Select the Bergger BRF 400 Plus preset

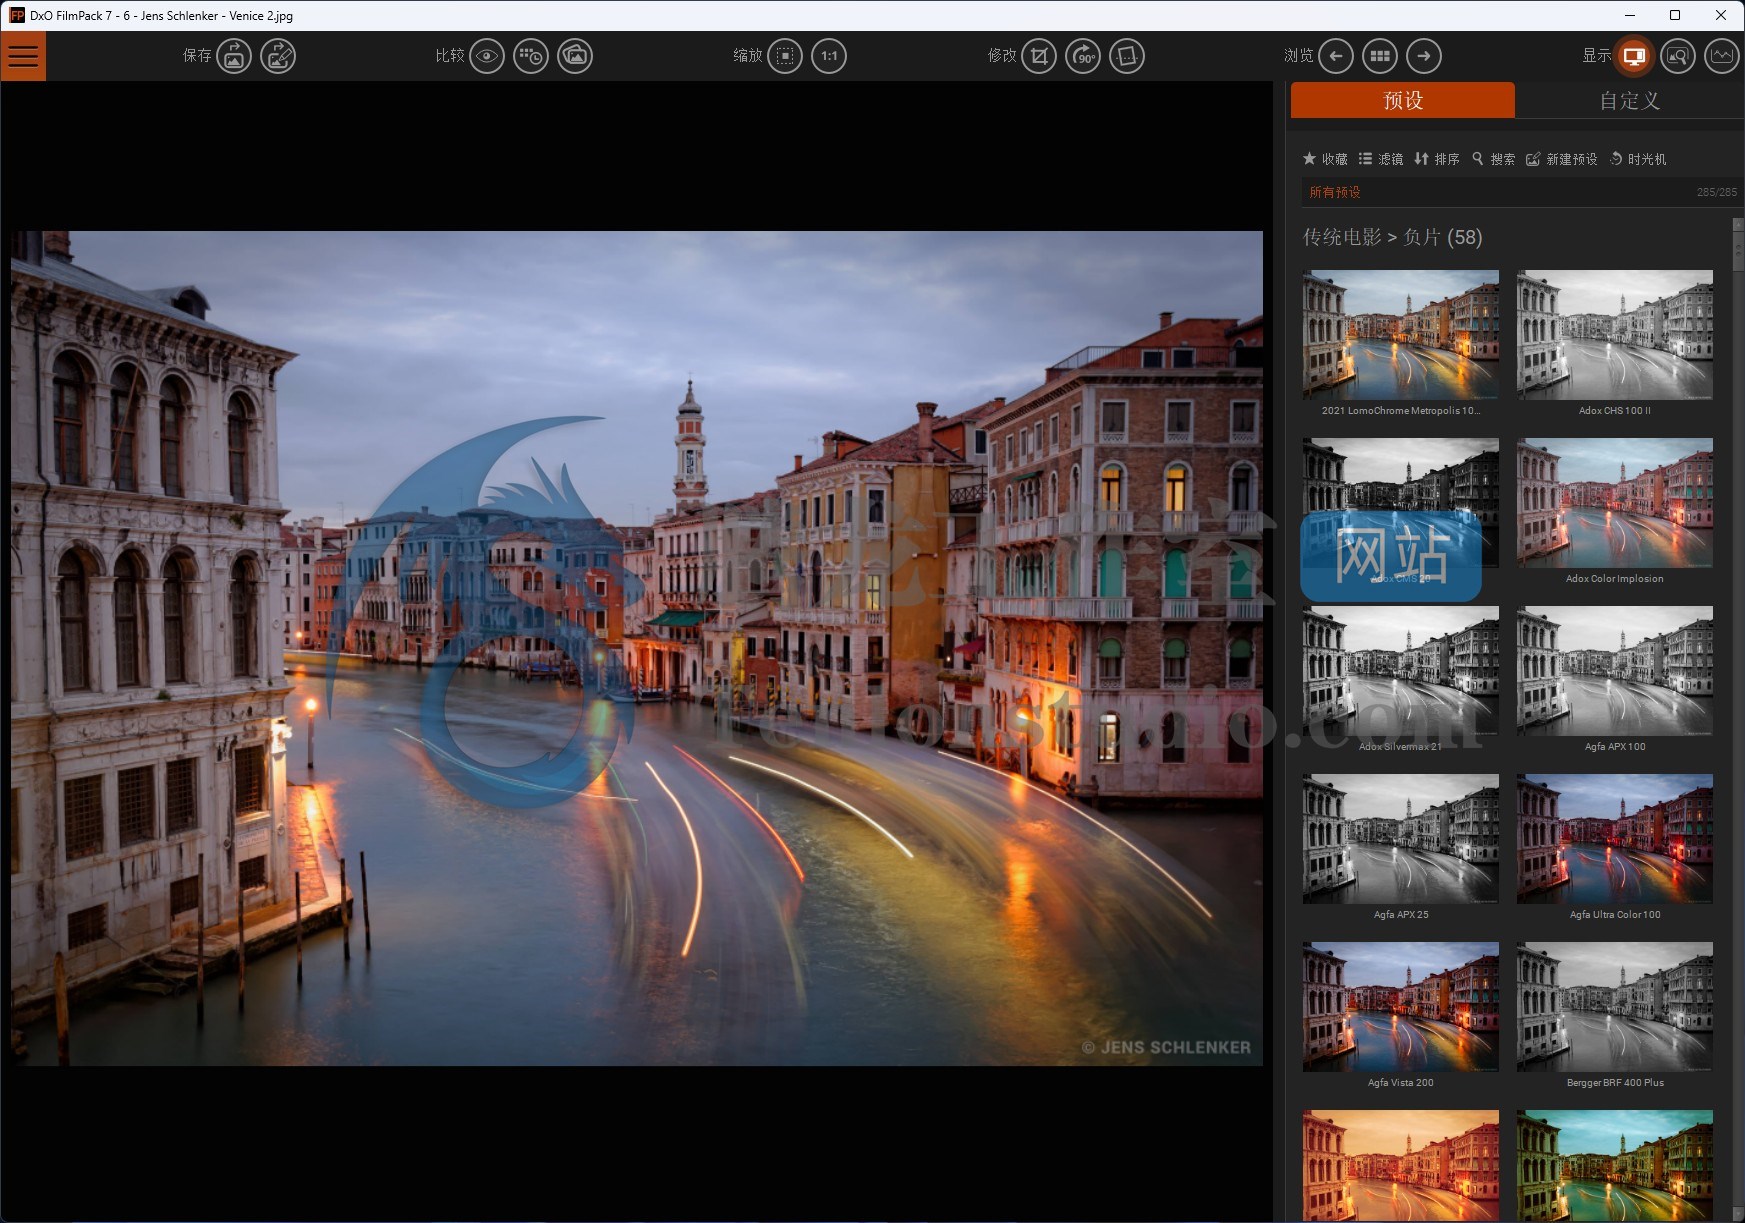1614,1006
